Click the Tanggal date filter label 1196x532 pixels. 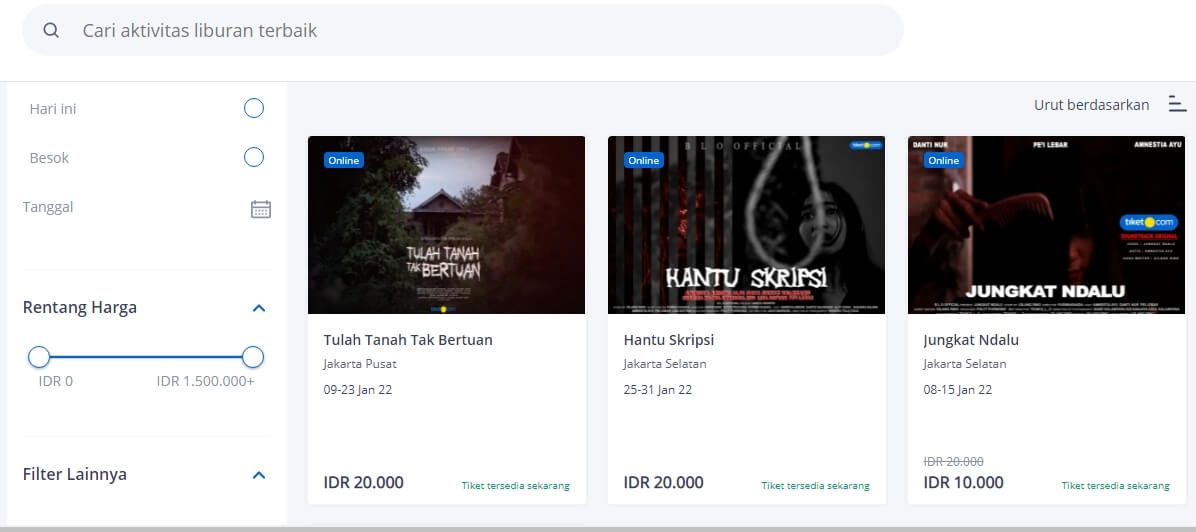pyautogui.click(x=48, y=207)
